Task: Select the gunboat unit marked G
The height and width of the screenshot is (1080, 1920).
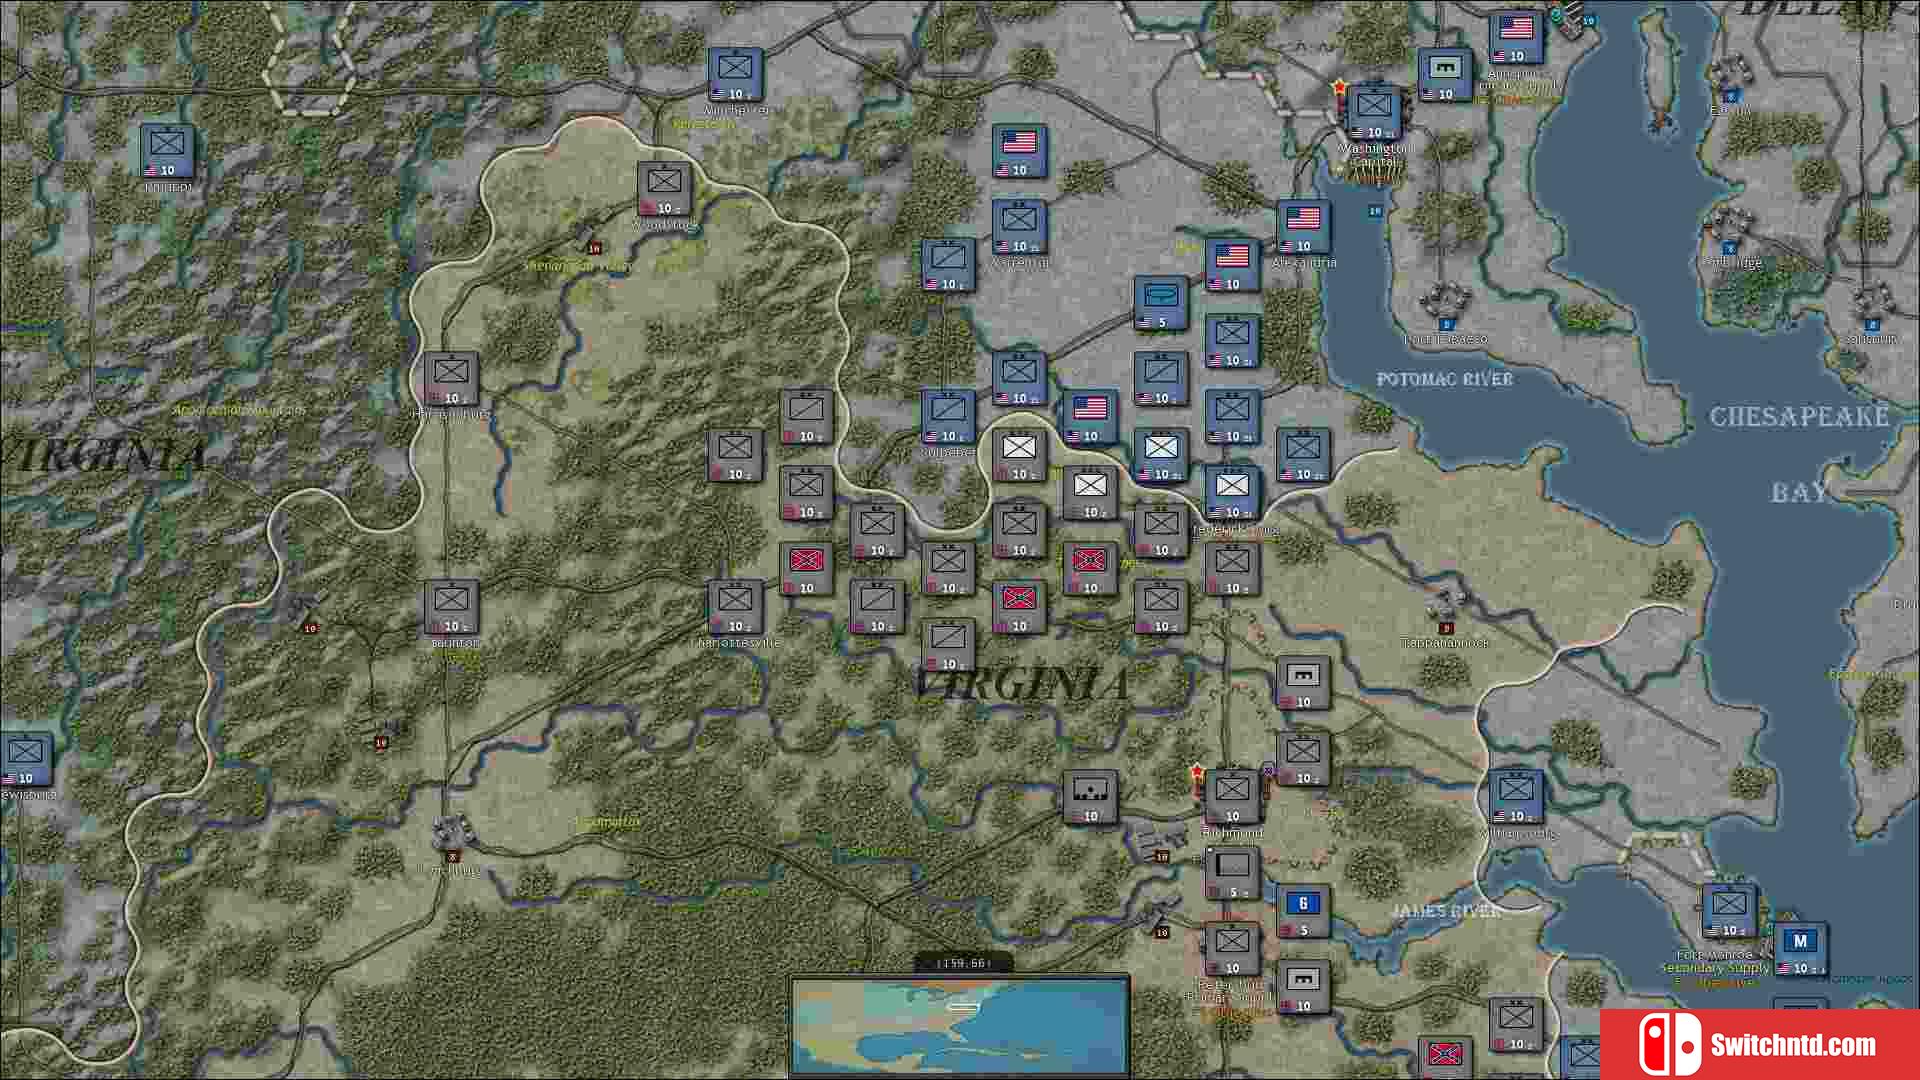Action: click(x=1303, y=911)
